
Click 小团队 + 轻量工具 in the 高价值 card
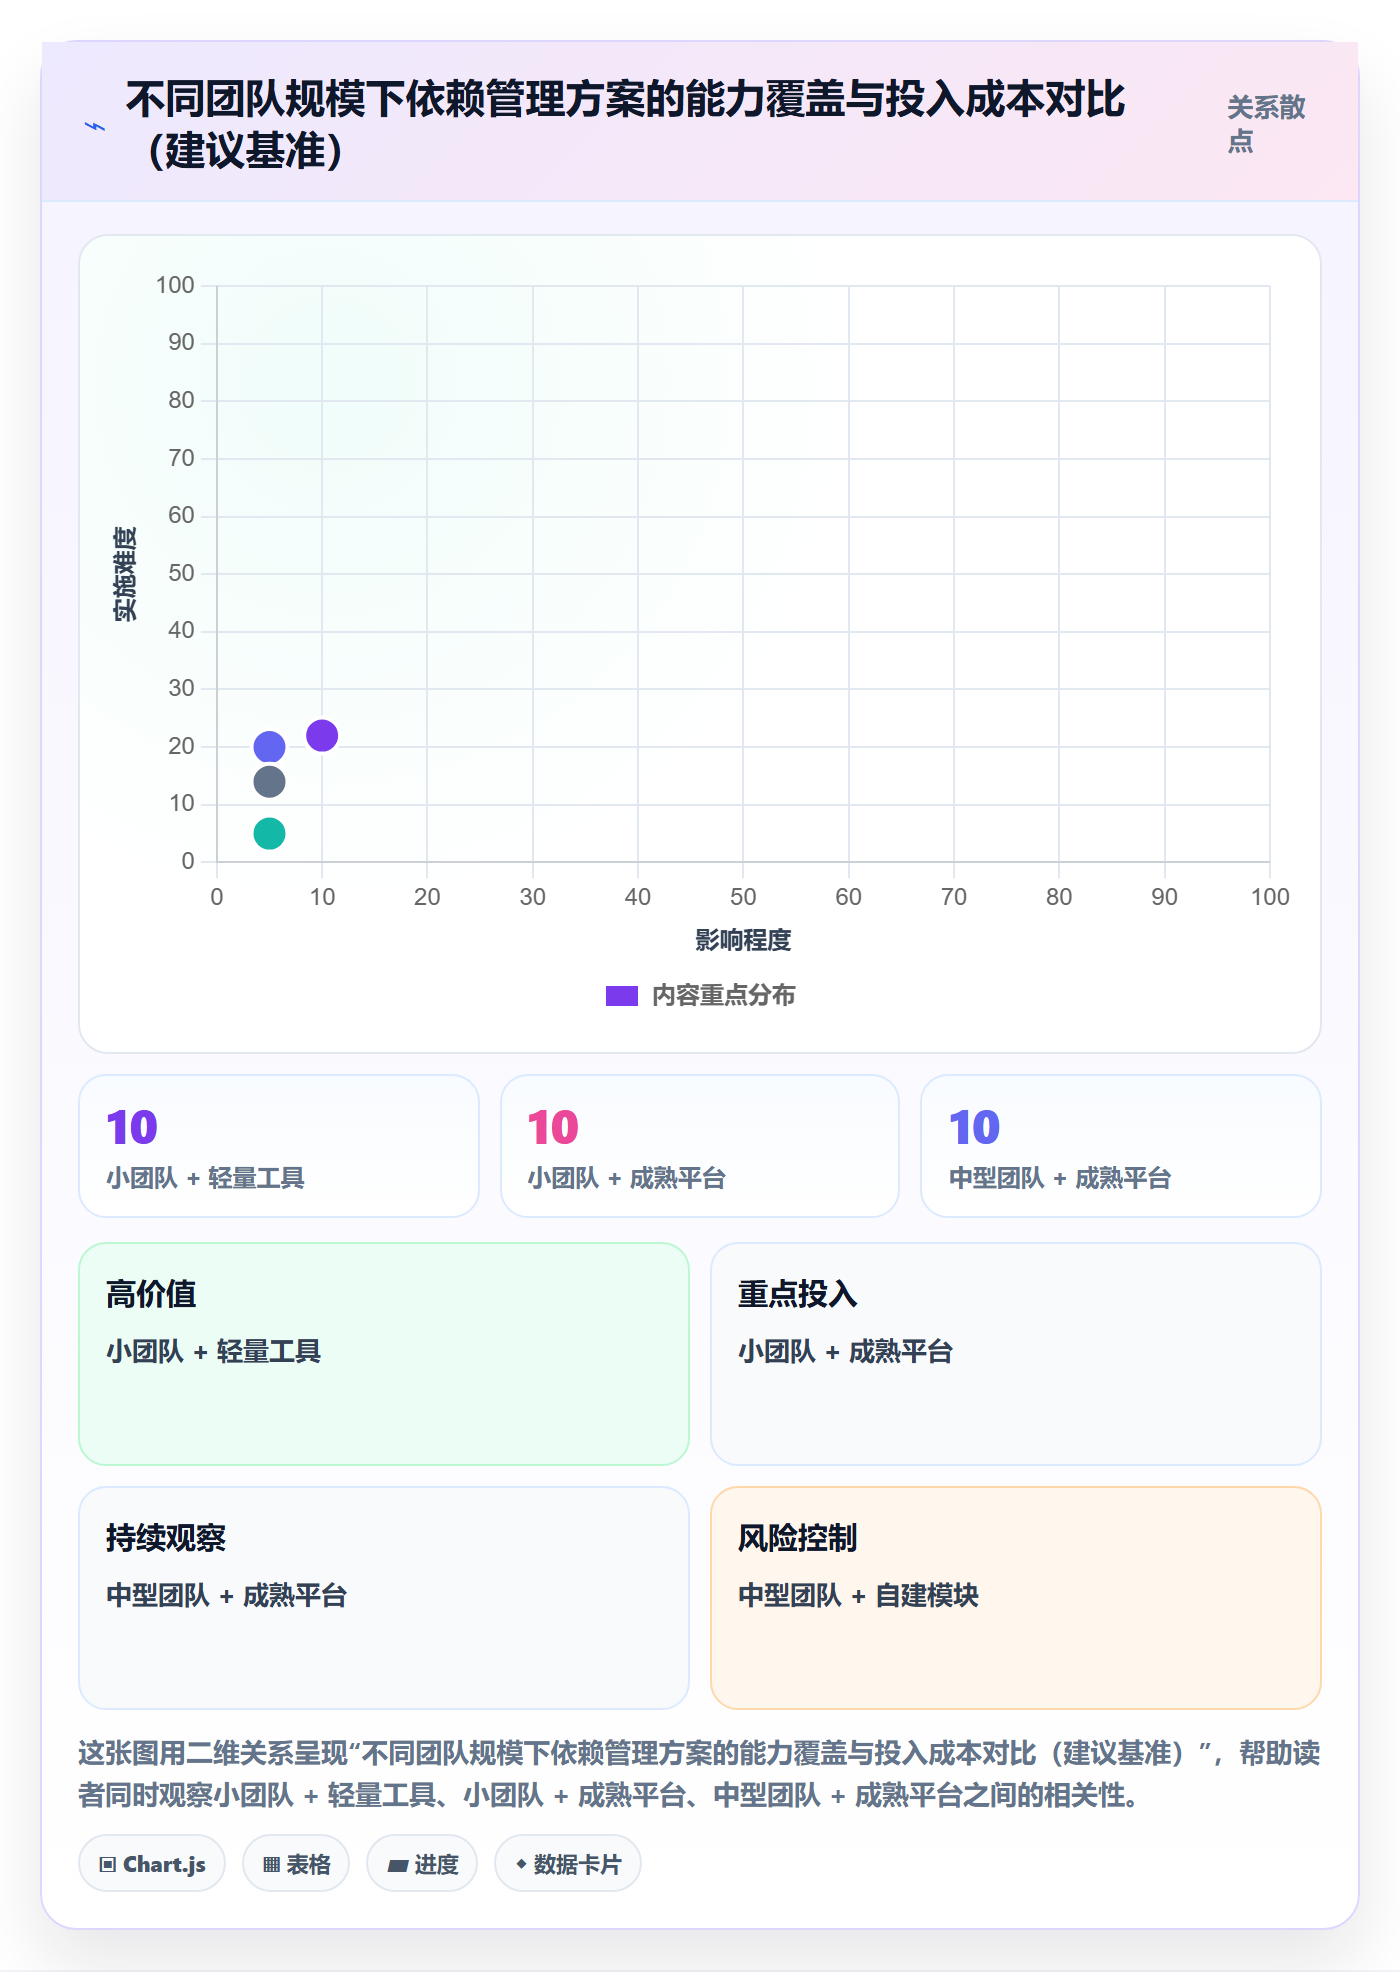213,1351
